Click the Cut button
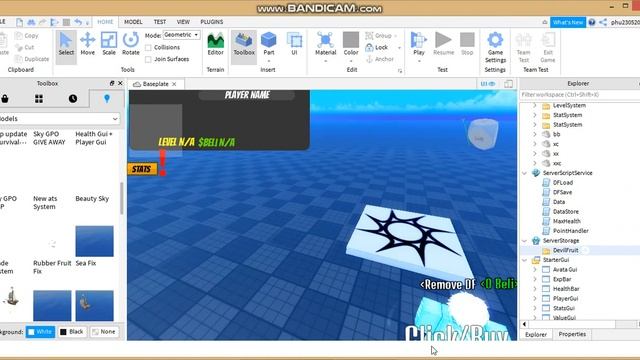Image resolution: width=640 pixels, height=360 pixels. coord(24,47)
